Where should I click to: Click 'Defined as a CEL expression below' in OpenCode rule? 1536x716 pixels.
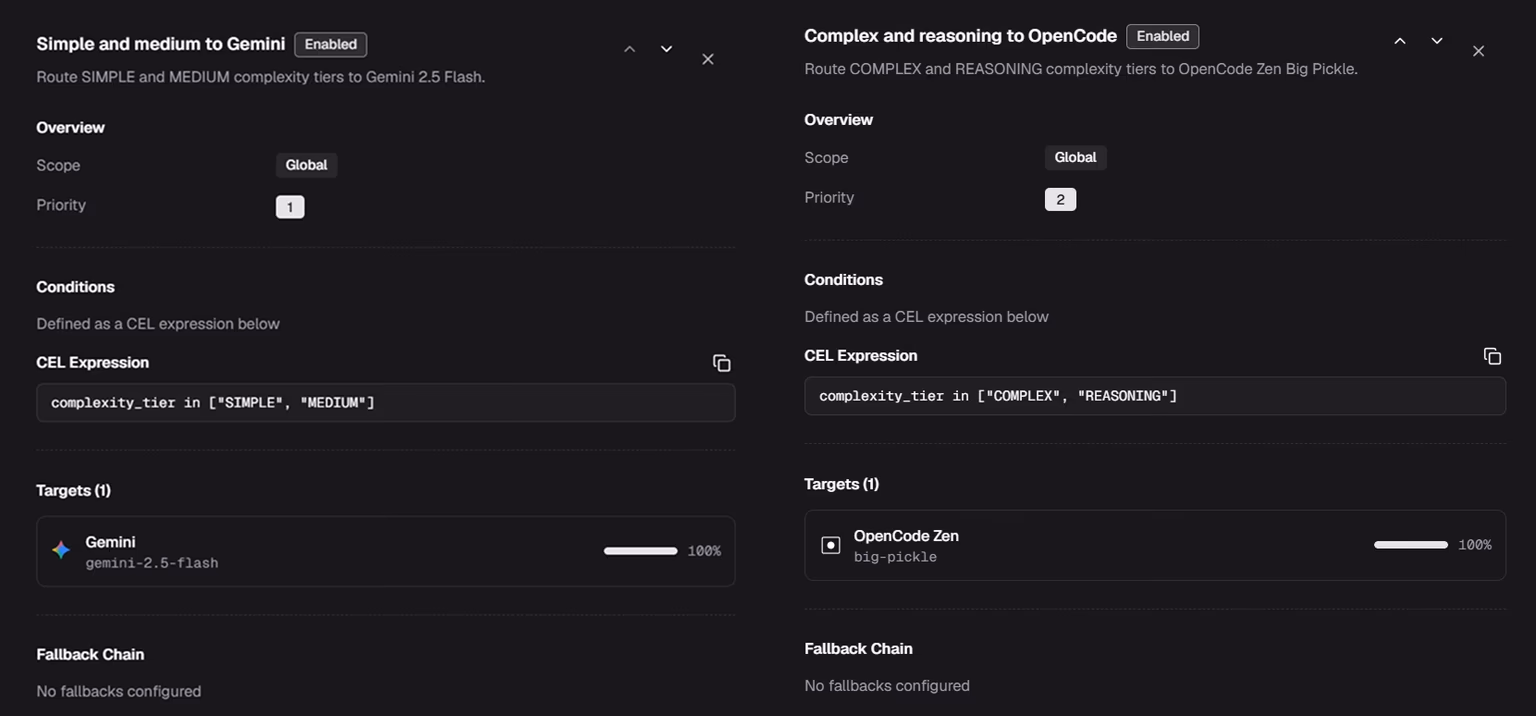(x=927, y=317)
